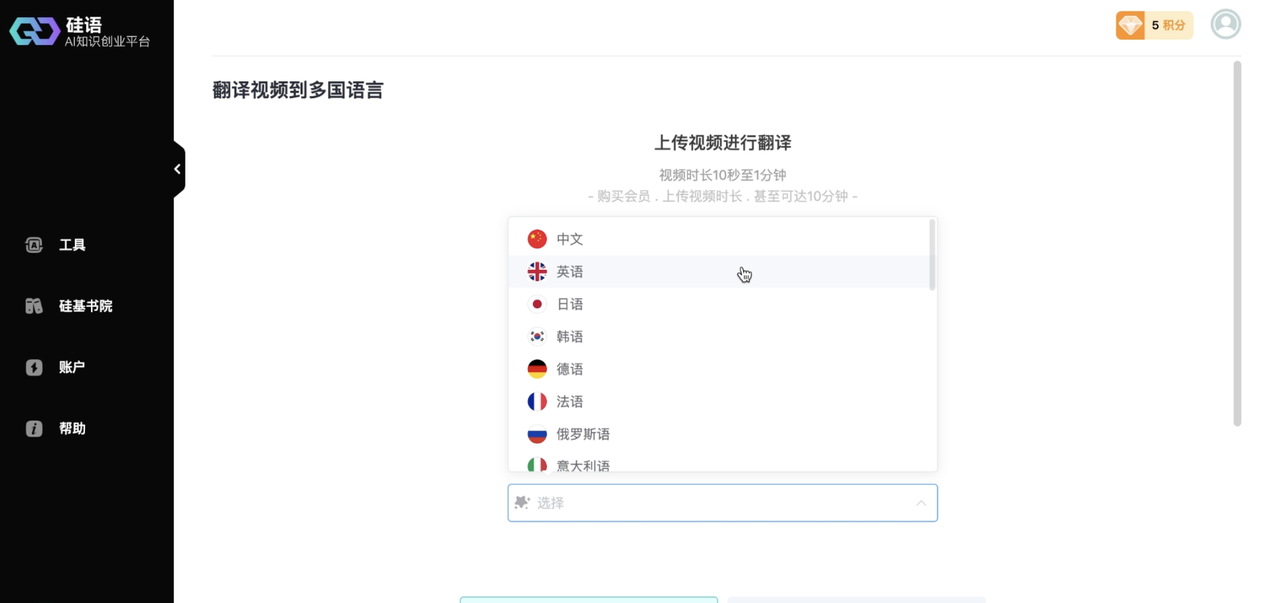Click the 账户 lightning icon
The height and width of the screenshot is (603, 1280).
click(x=34, y=367)
